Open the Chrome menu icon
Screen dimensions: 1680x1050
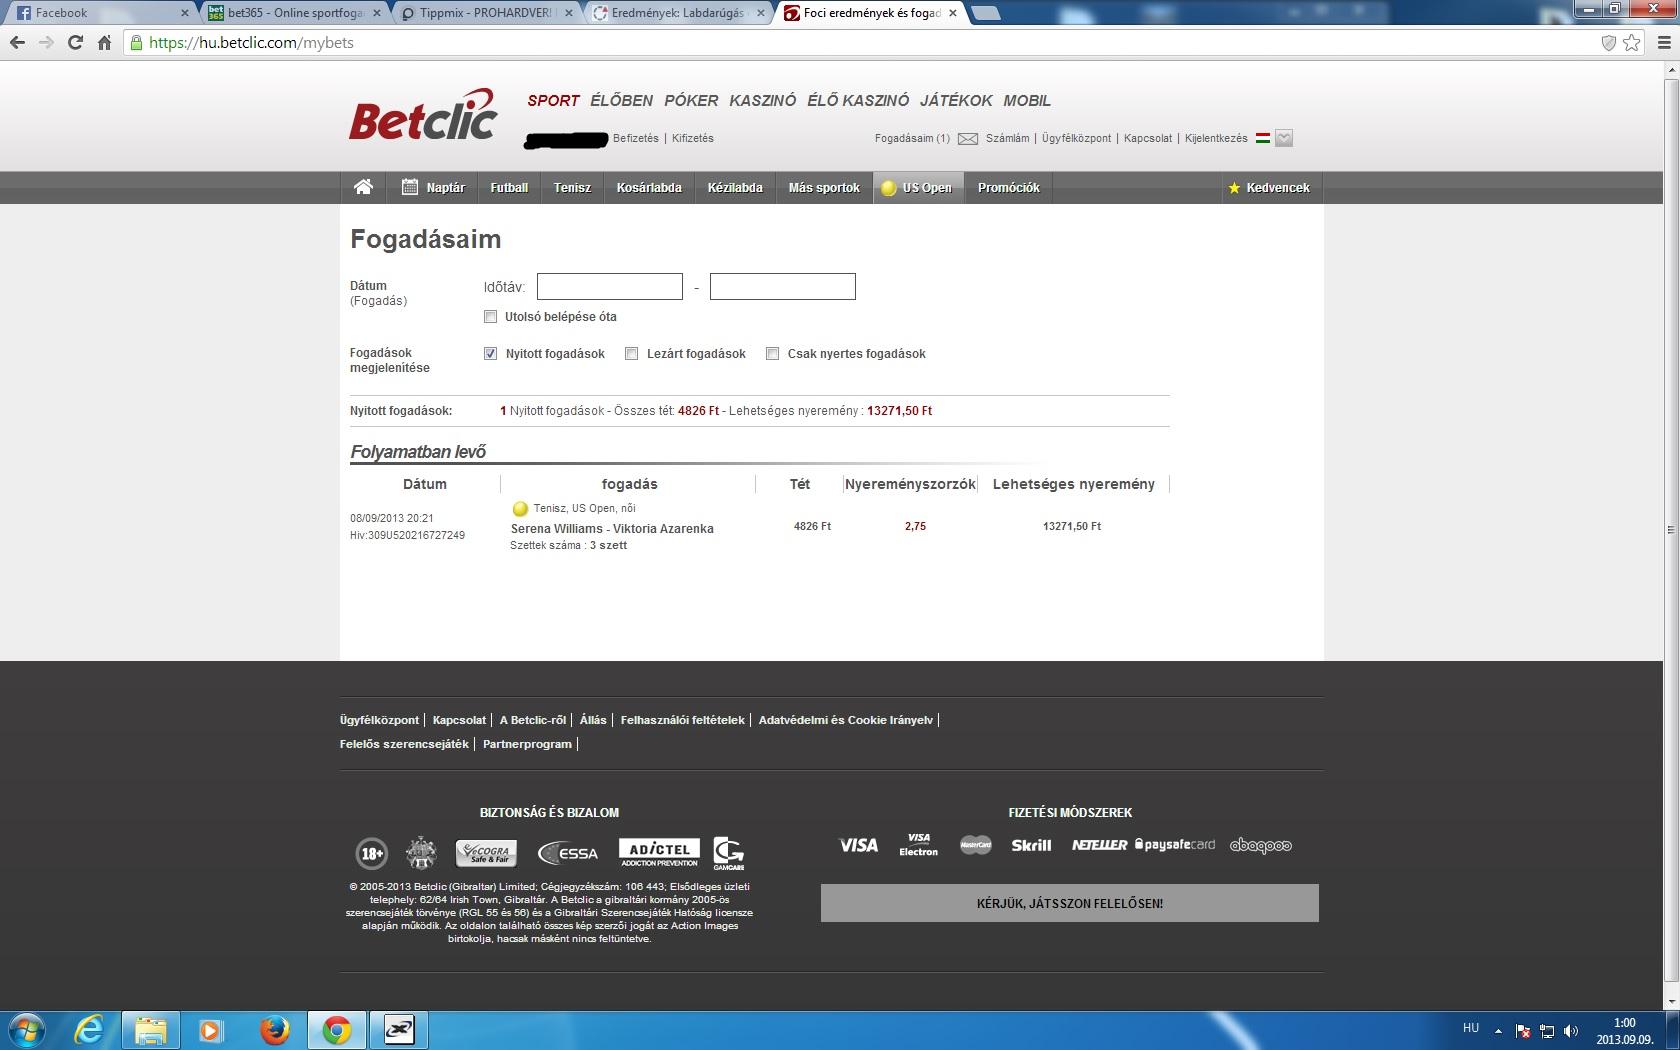point(1664,43)
